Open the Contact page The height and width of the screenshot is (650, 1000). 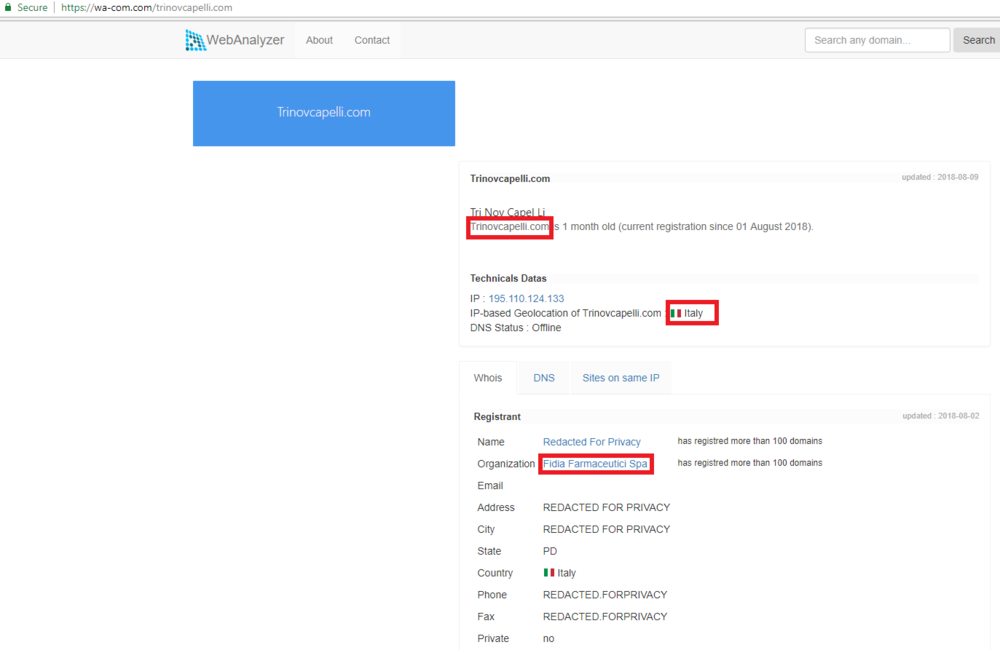click(x=372, y=40)
